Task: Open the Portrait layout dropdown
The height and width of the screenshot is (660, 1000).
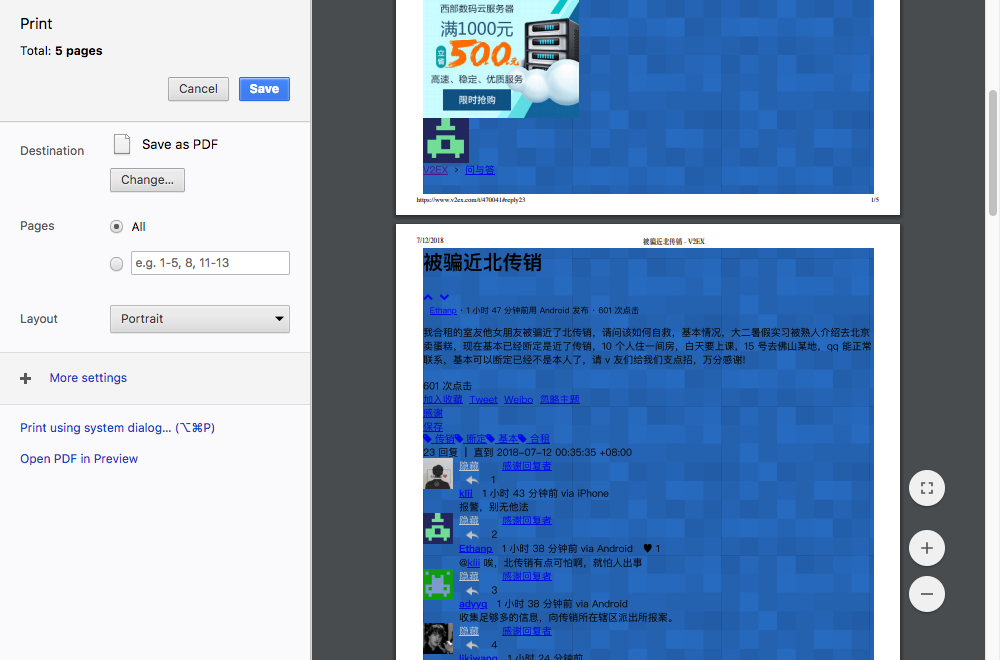Action: pyautogui.click(x=200, y=319)
